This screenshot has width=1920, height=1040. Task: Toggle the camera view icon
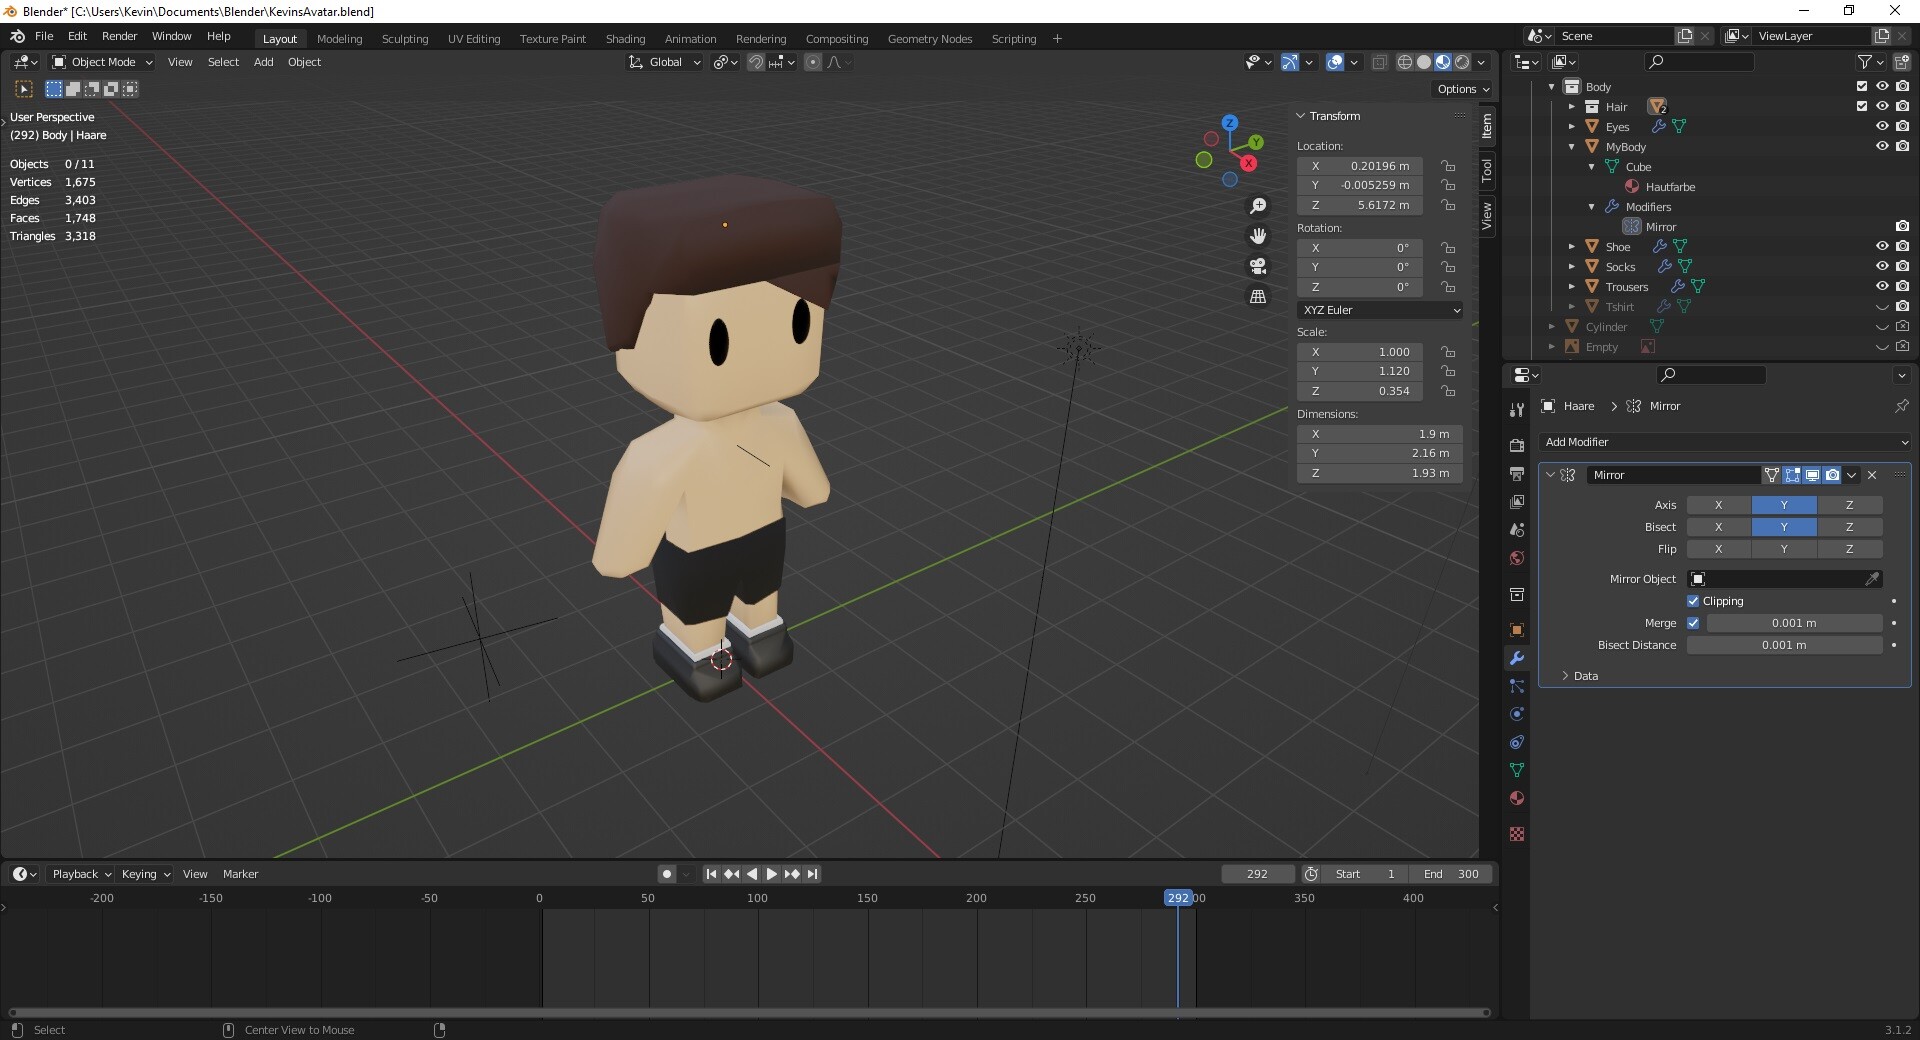click(1258, 266)
